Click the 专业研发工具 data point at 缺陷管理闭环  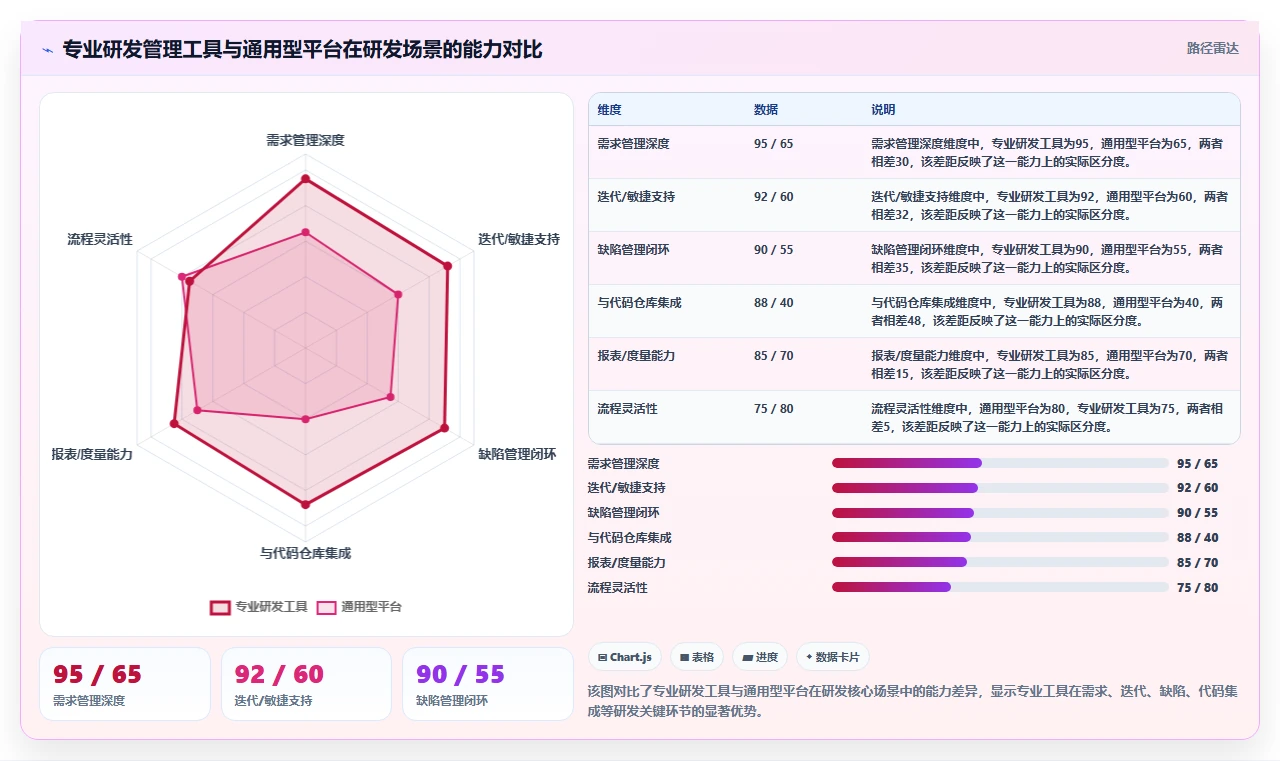click(x=444, y=428)
